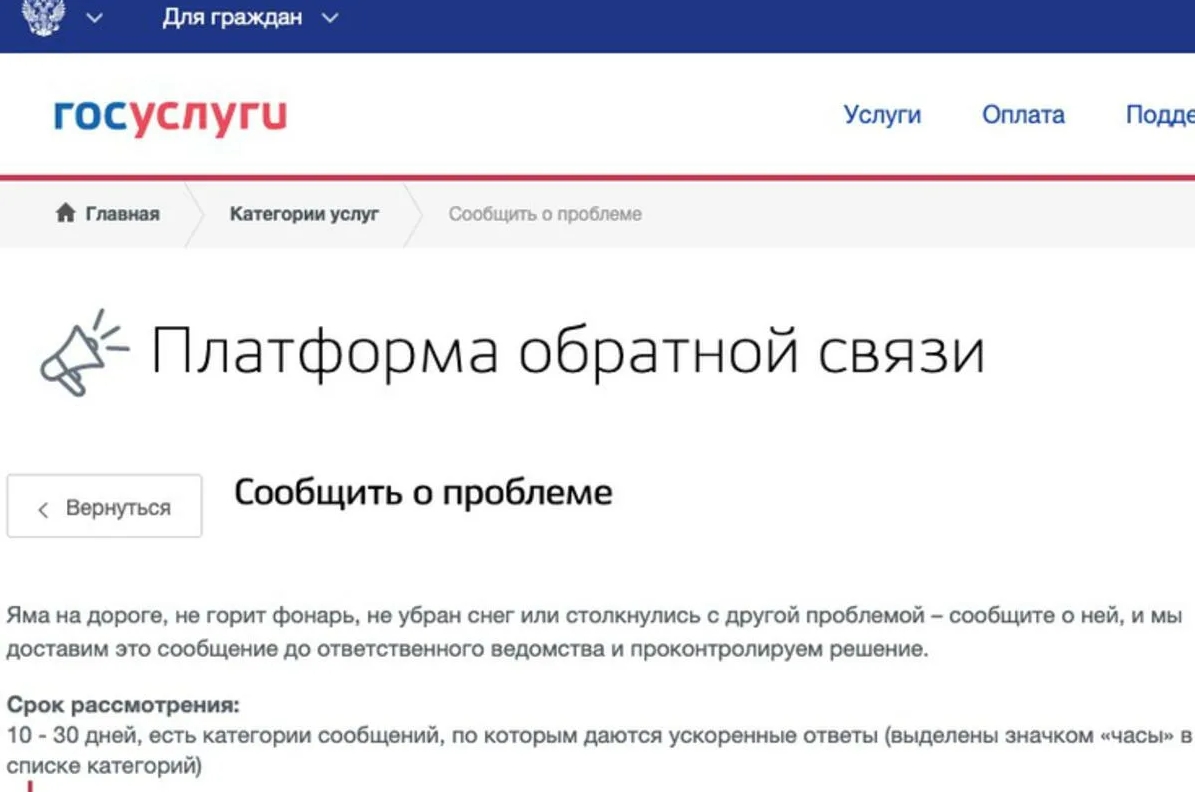Viewport: 1195px width, 792px height.
Task: Click the Сообщить о проблеме heading
Action: click(x=424, y=492)
